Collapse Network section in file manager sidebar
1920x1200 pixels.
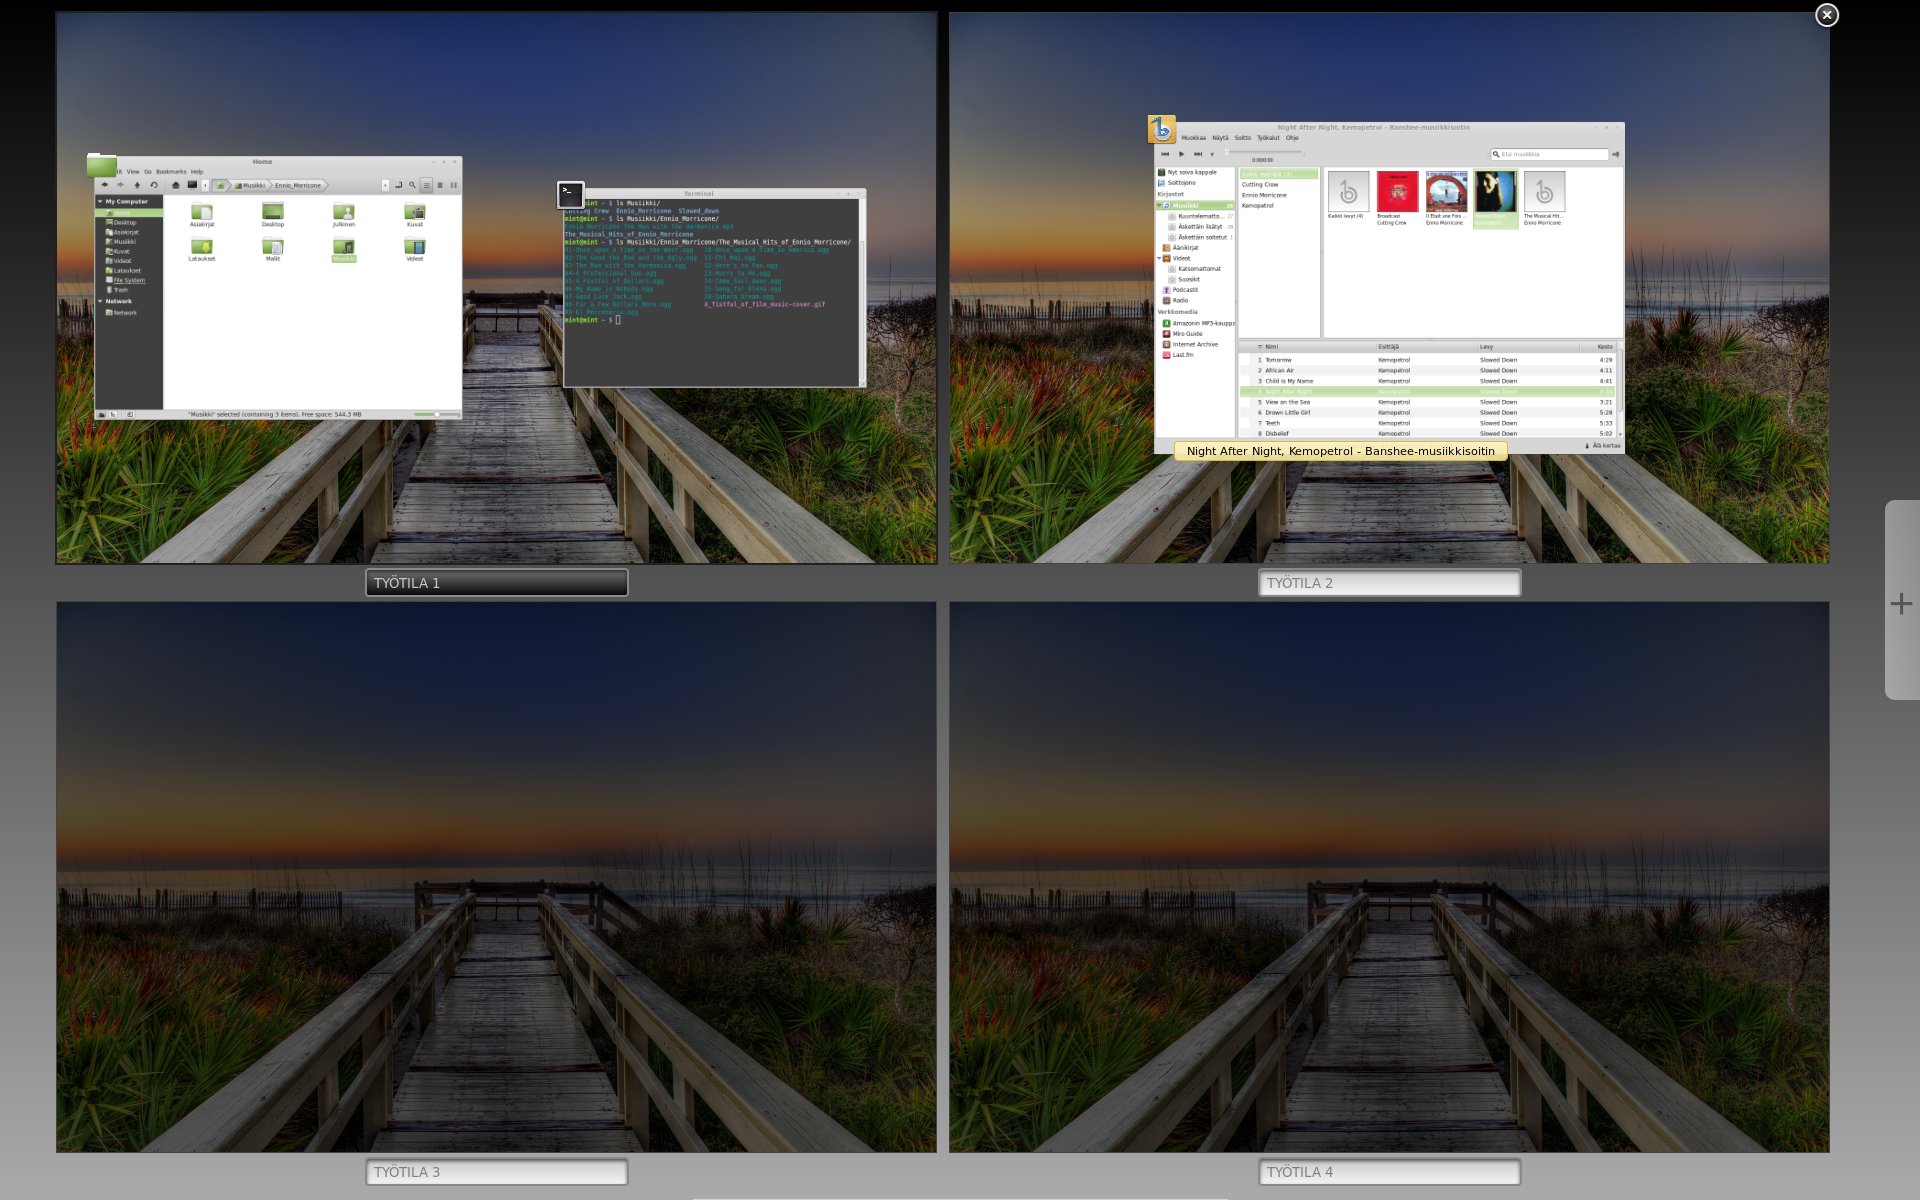pyautogui.click(x=100, y=301)
